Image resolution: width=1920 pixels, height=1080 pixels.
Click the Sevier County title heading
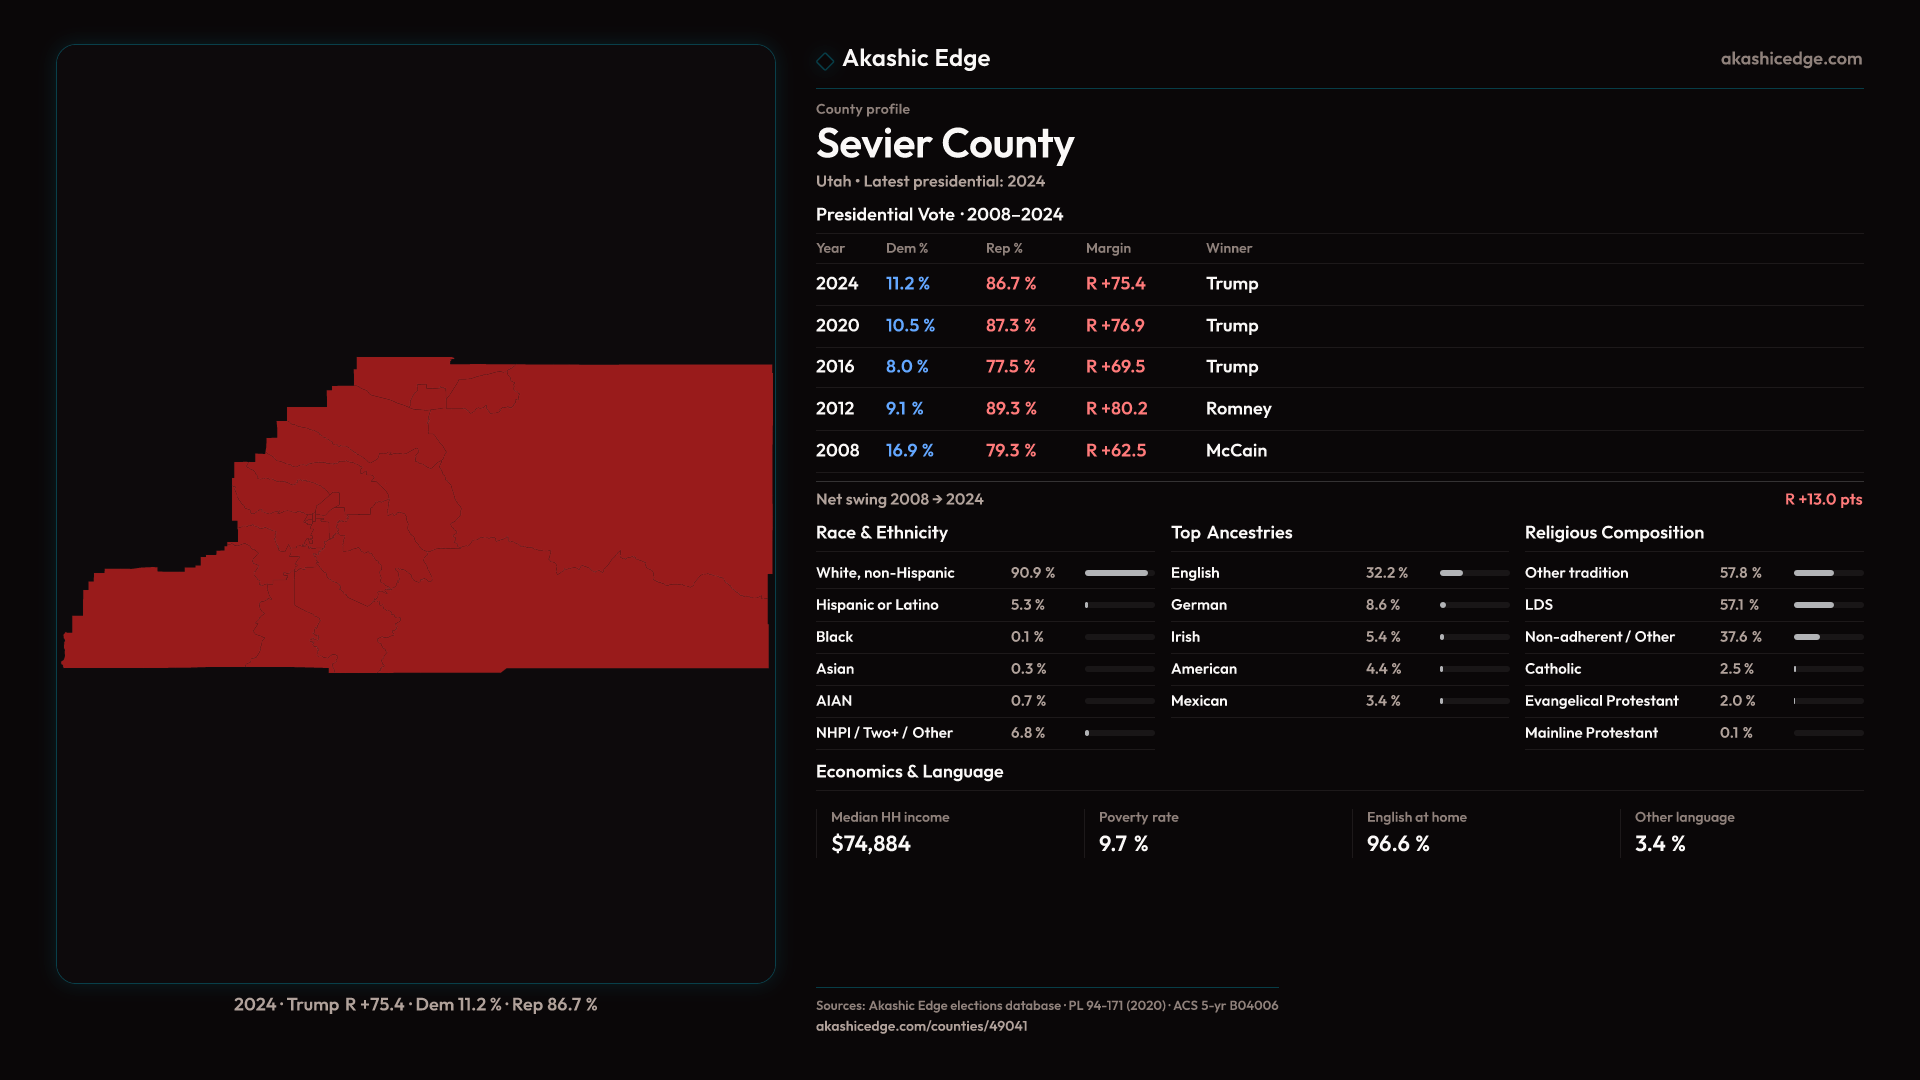(945, 144)
